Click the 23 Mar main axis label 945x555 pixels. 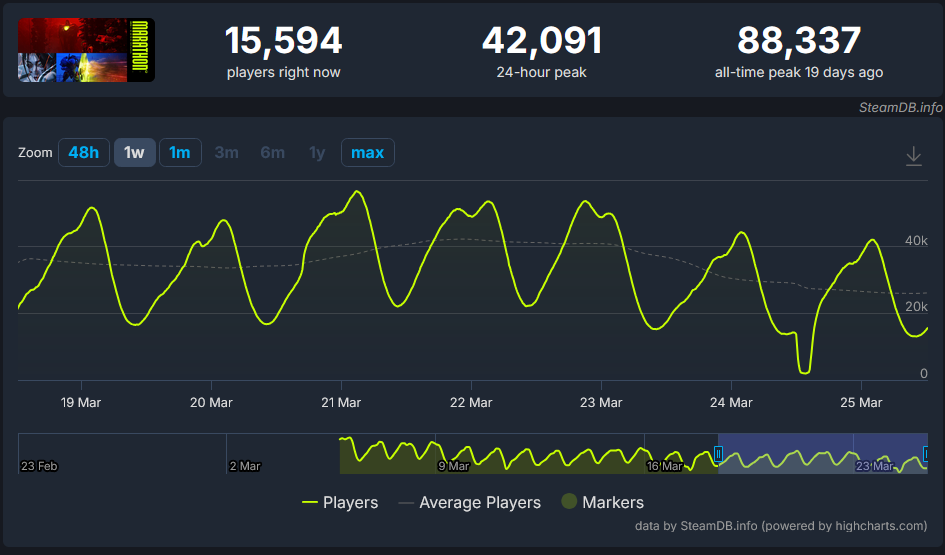[x=601, y=403]
